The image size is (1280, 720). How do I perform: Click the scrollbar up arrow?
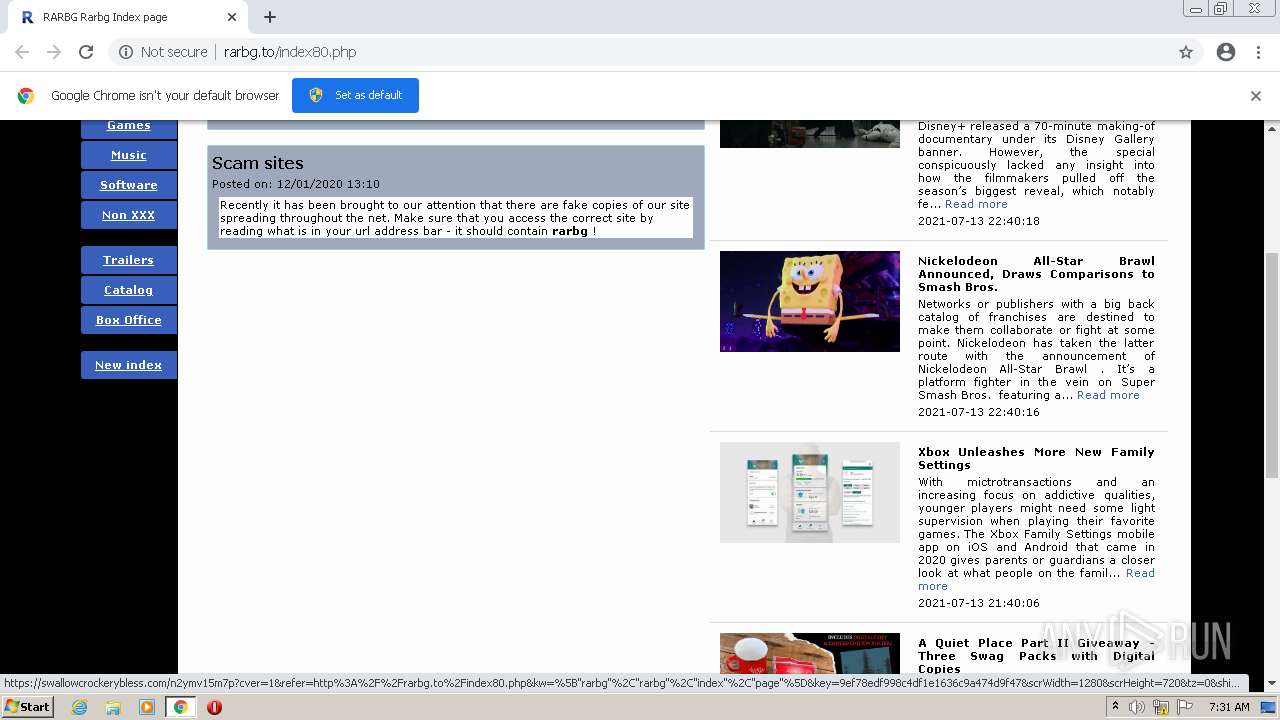pos(1272,128)
